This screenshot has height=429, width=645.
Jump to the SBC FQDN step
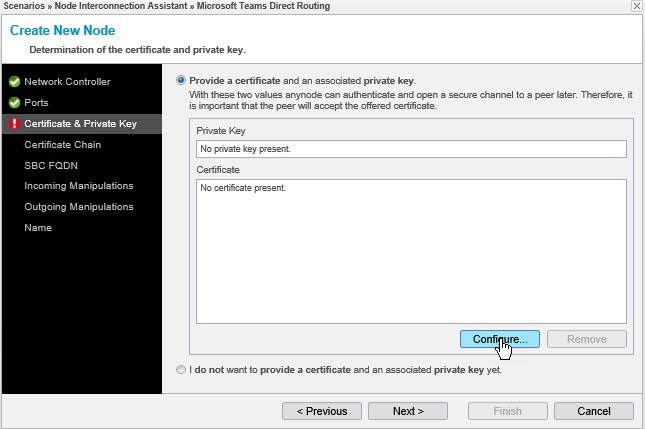pyautogui.click(x=51, y=165)
